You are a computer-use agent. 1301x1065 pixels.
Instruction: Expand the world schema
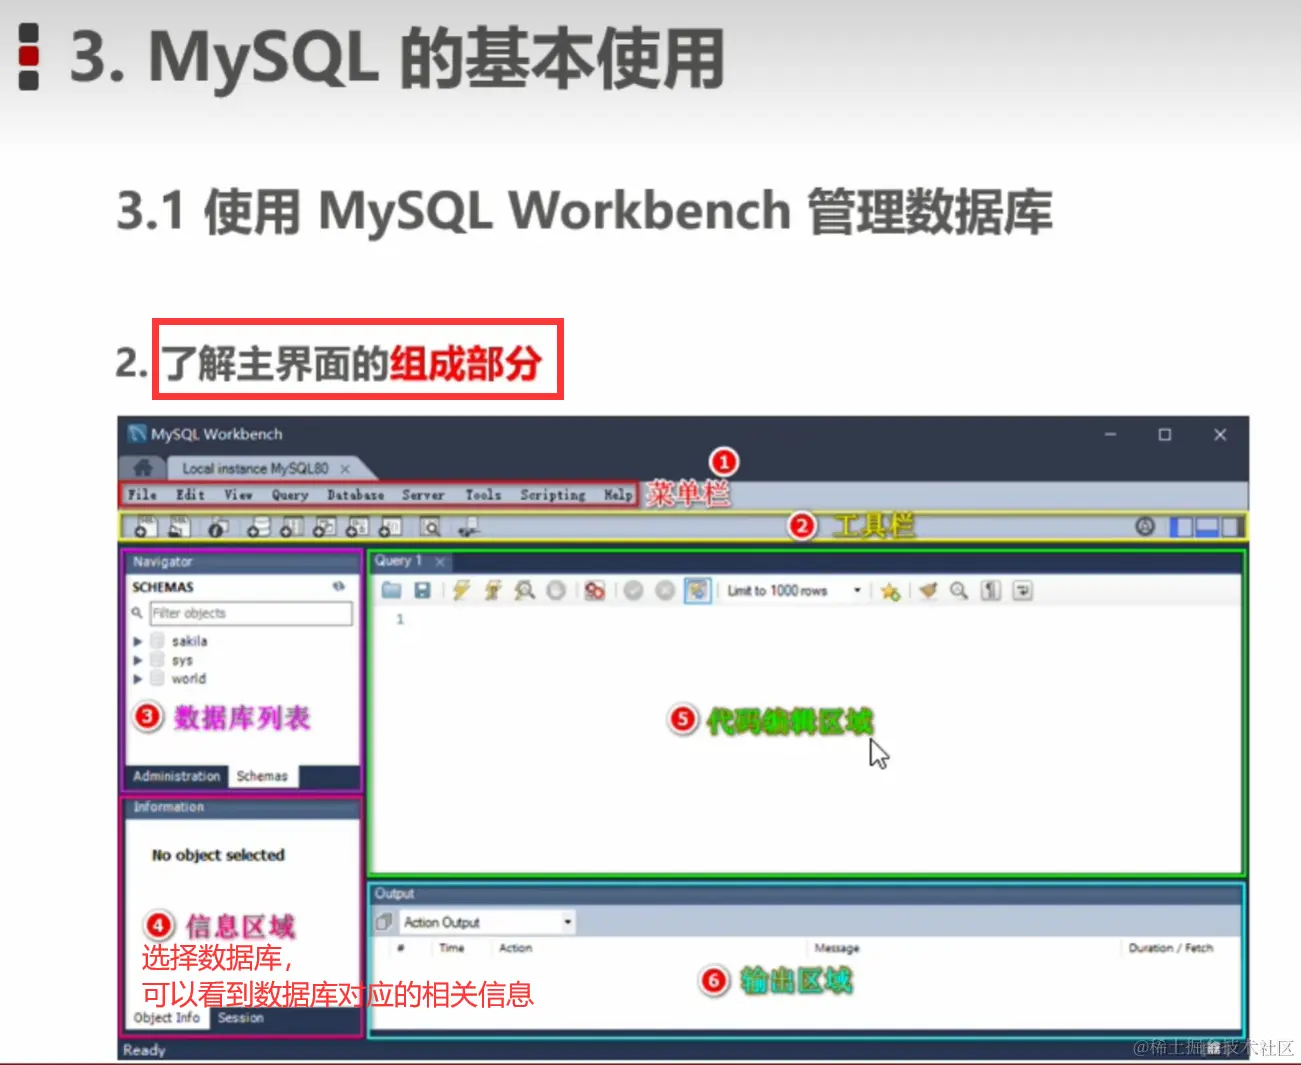click(x=138, y=679)
